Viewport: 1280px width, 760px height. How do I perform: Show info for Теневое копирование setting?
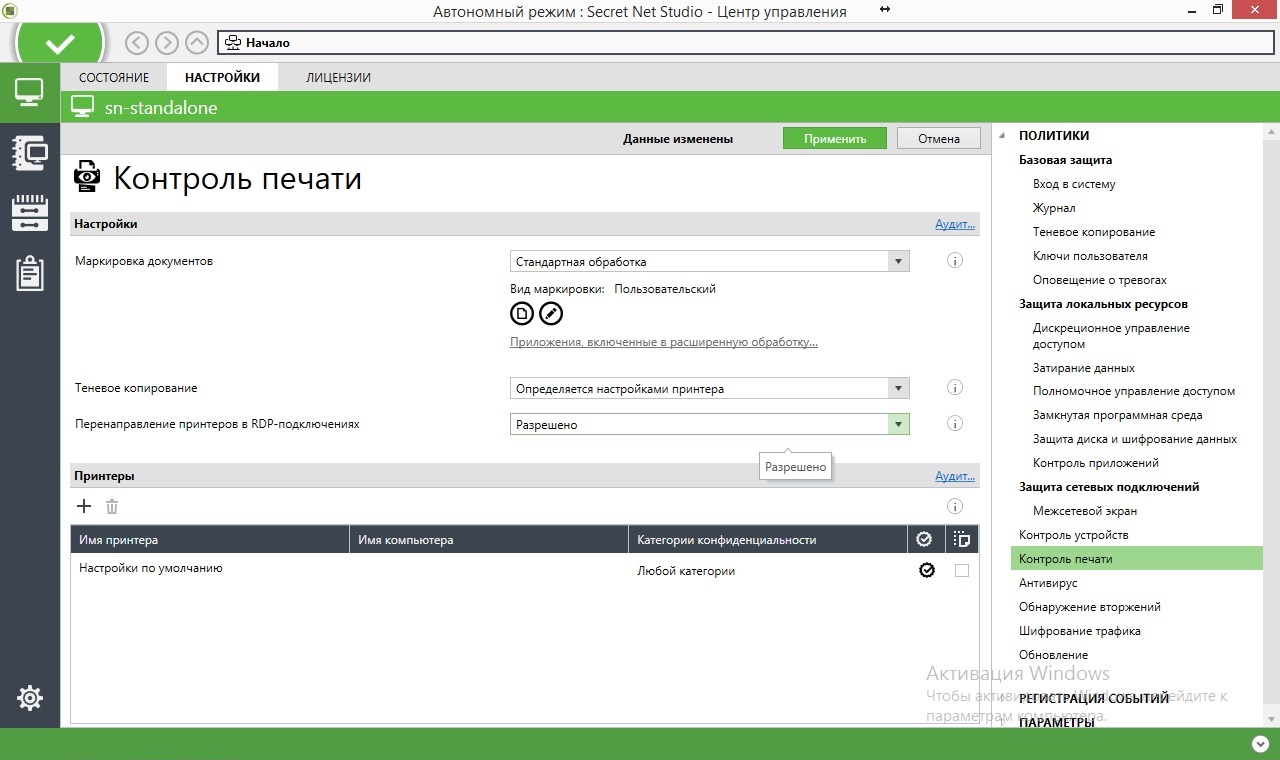[955, 388]
